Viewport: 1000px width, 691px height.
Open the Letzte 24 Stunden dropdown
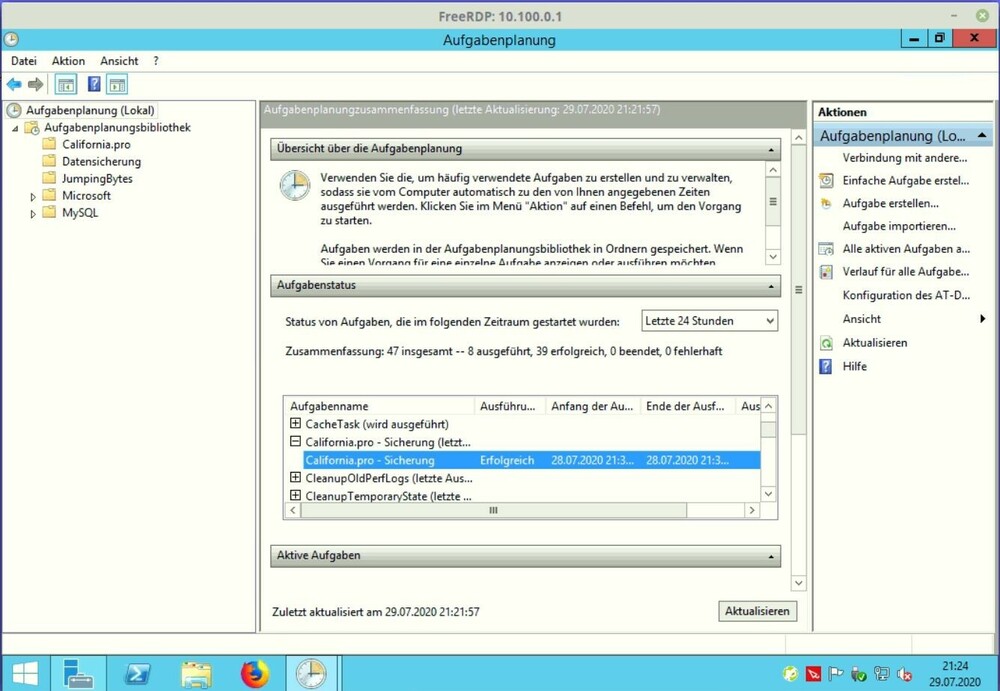coord(709,321)
